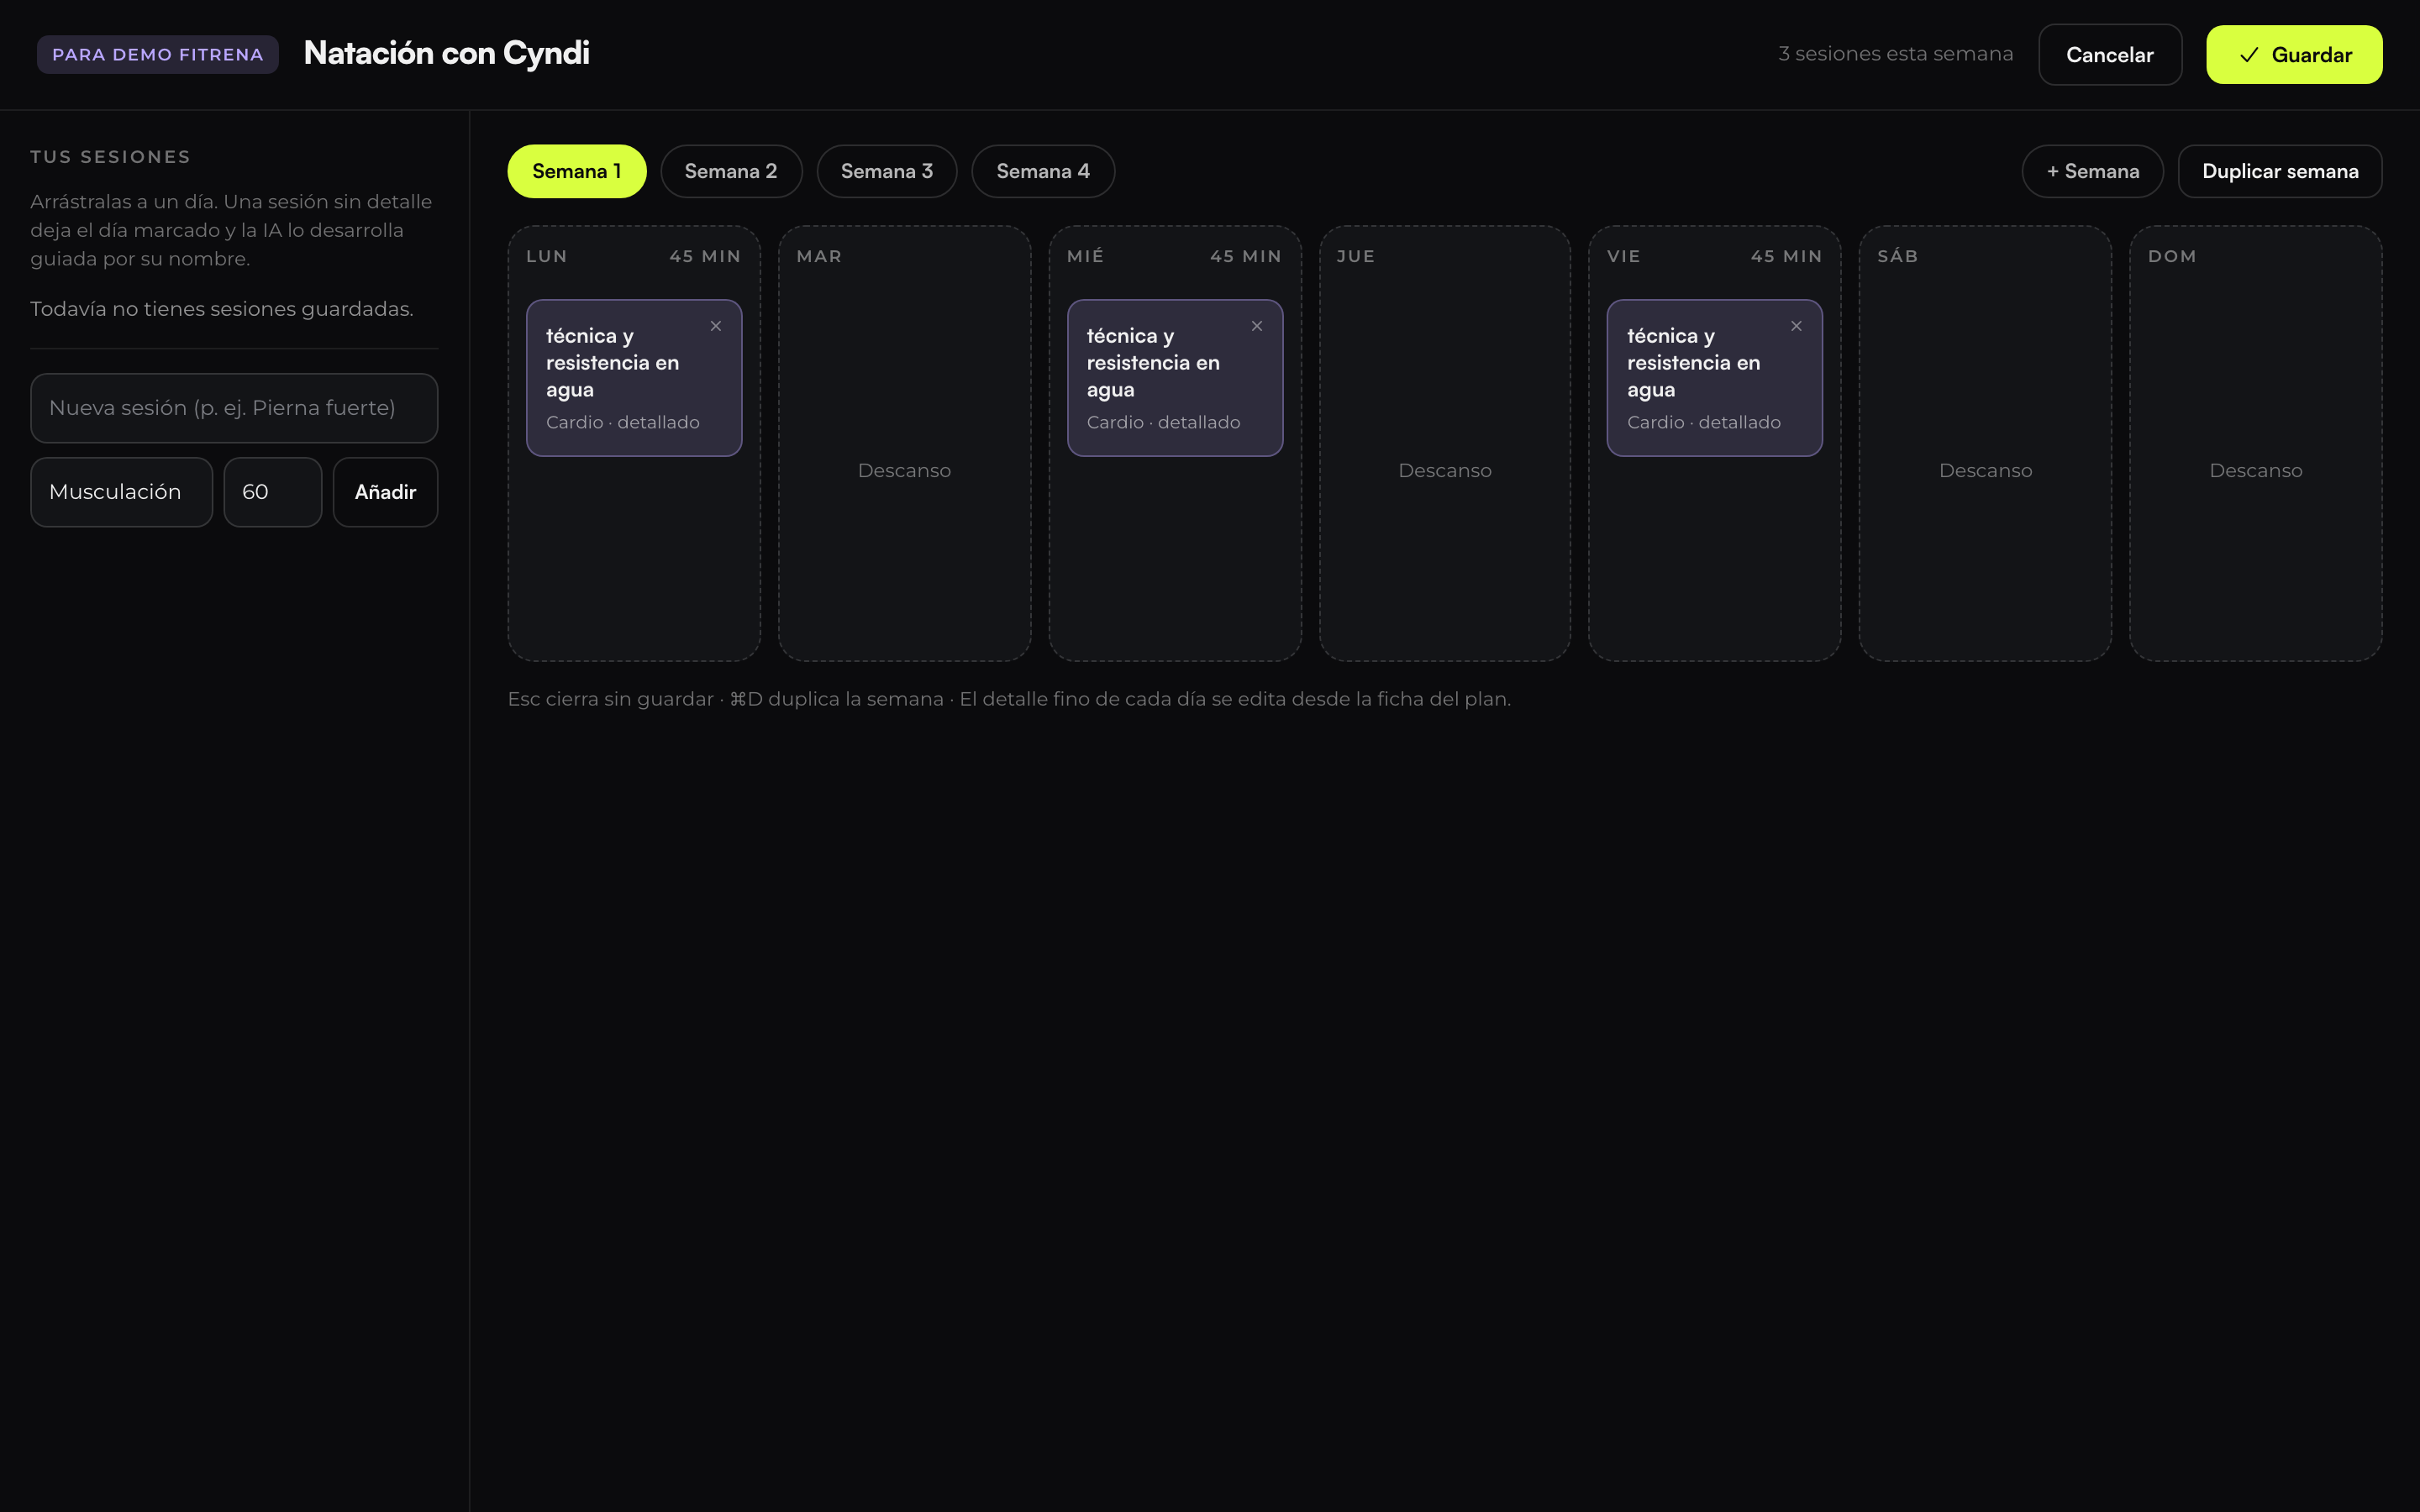Screen dimensions: 2420x1512
Task: Remove Wednesday's técnica y resistencia session
Action: [x=1257, y=326]
